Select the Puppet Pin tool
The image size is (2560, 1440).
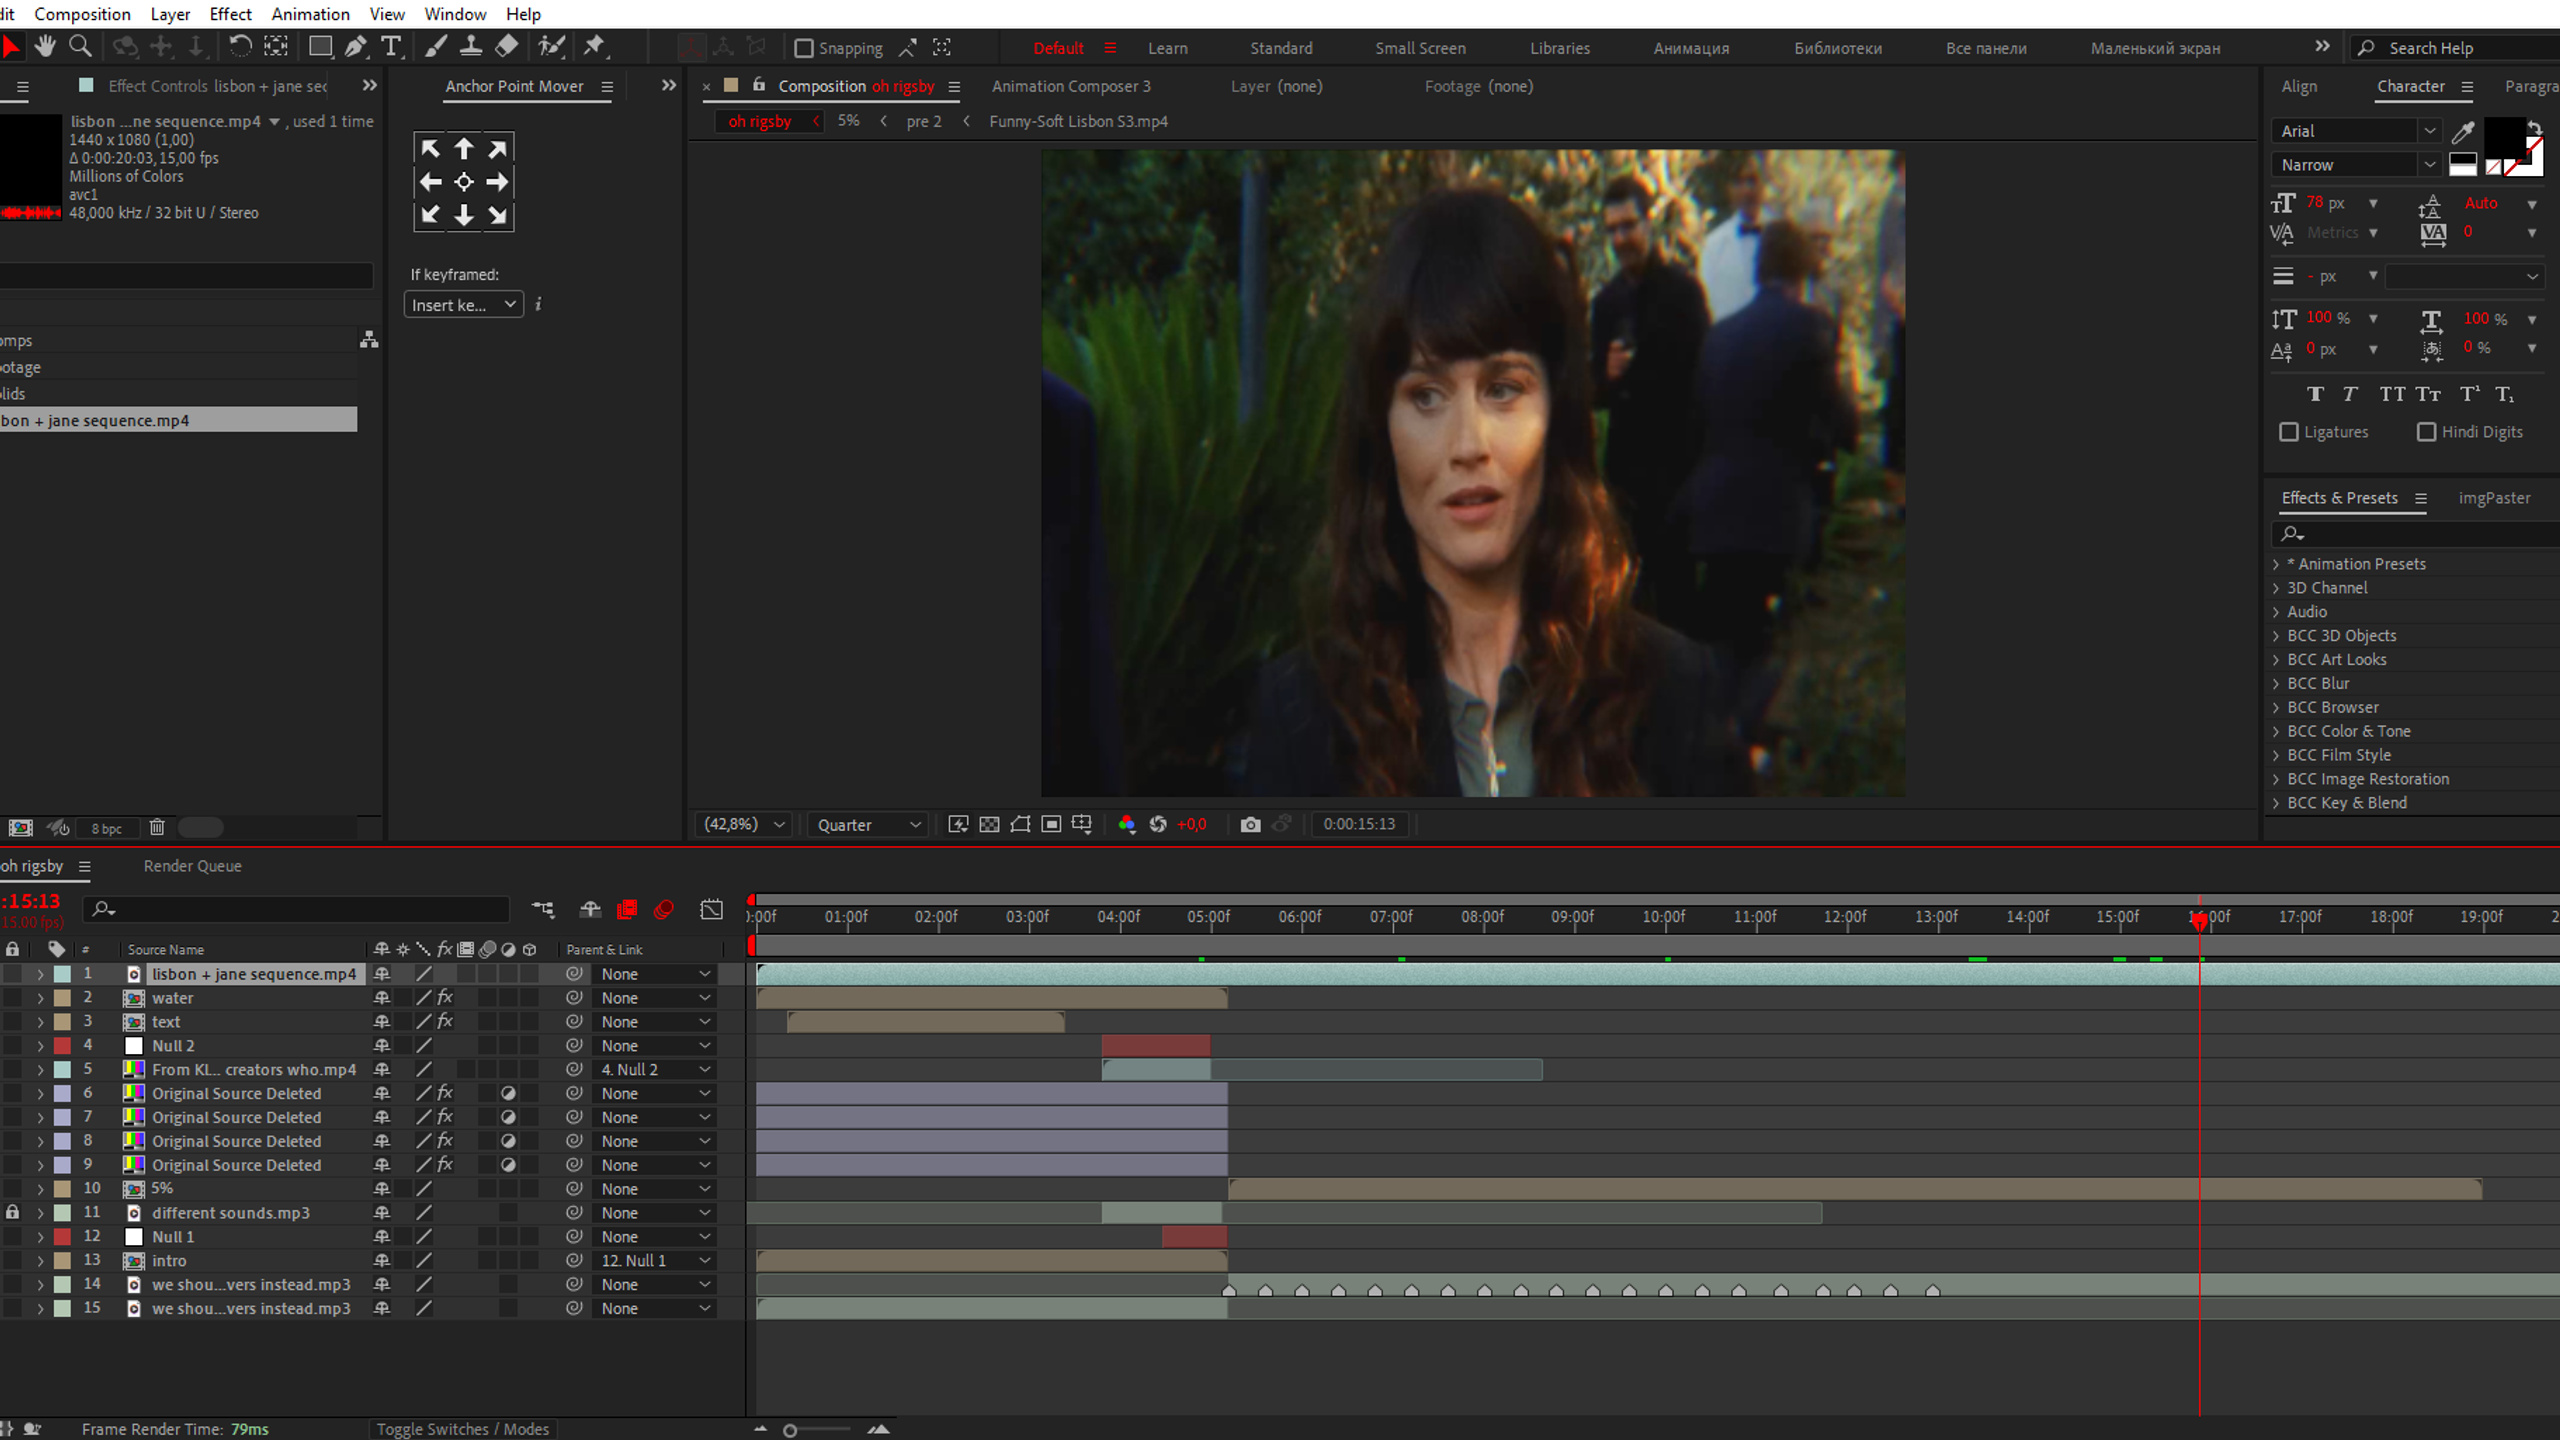[595, 46]
